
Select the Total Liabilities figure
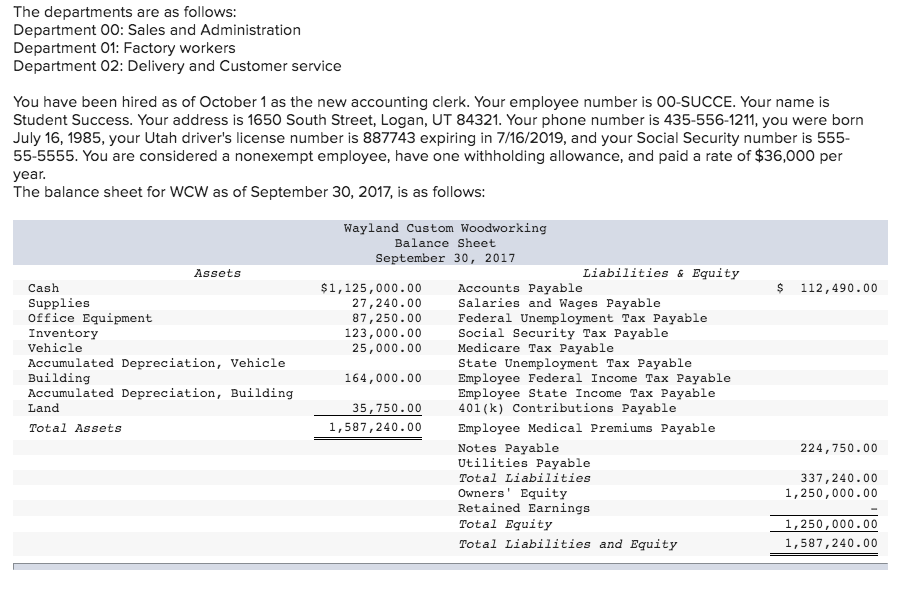point(843,478)
